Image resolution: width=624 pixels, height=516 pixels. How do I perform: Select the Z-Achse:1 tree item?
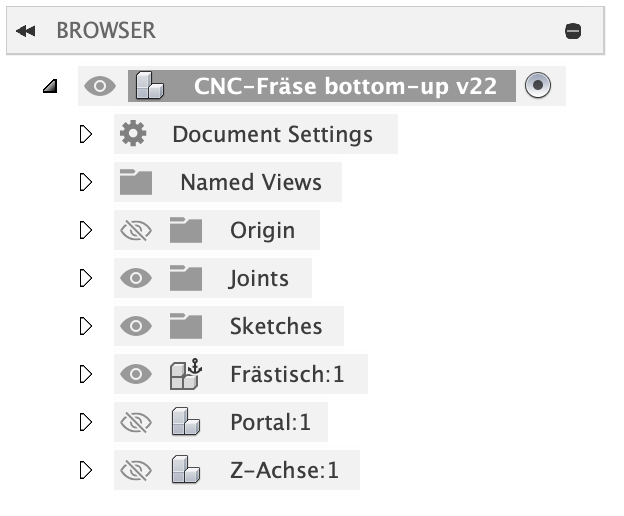point(284,470)
